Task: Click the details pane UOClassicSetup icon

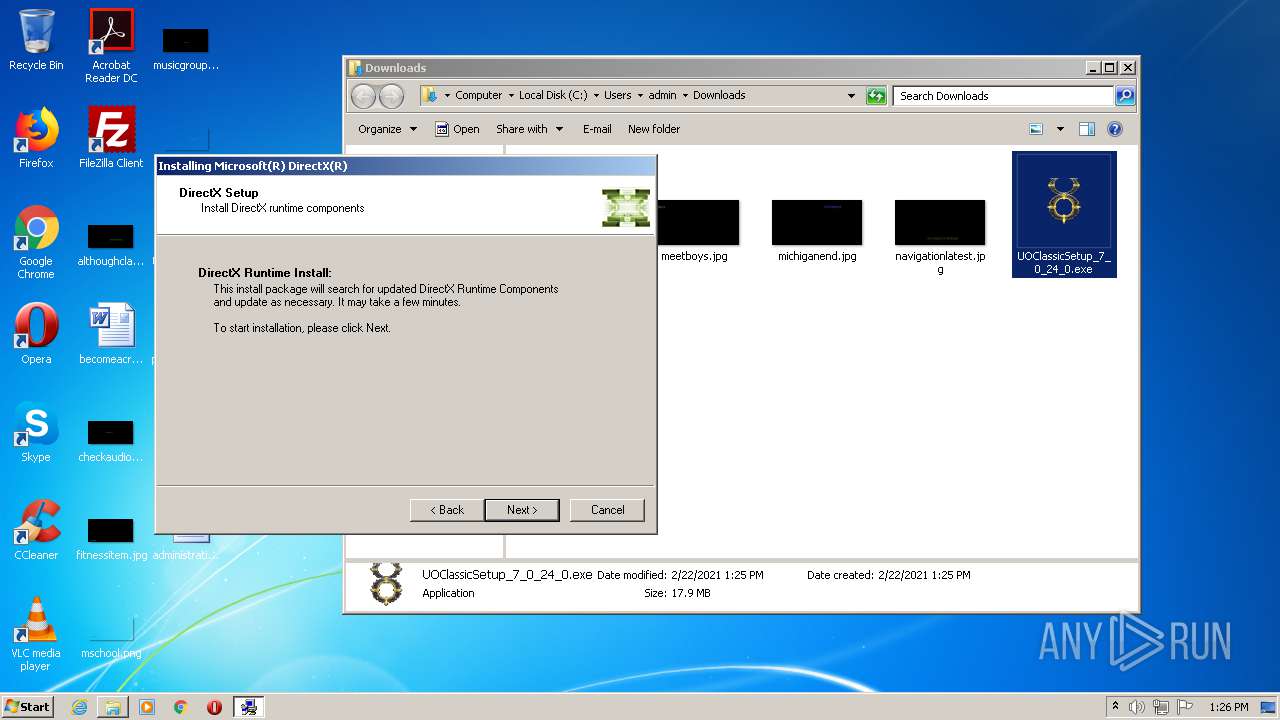Action: click(386, 583)
